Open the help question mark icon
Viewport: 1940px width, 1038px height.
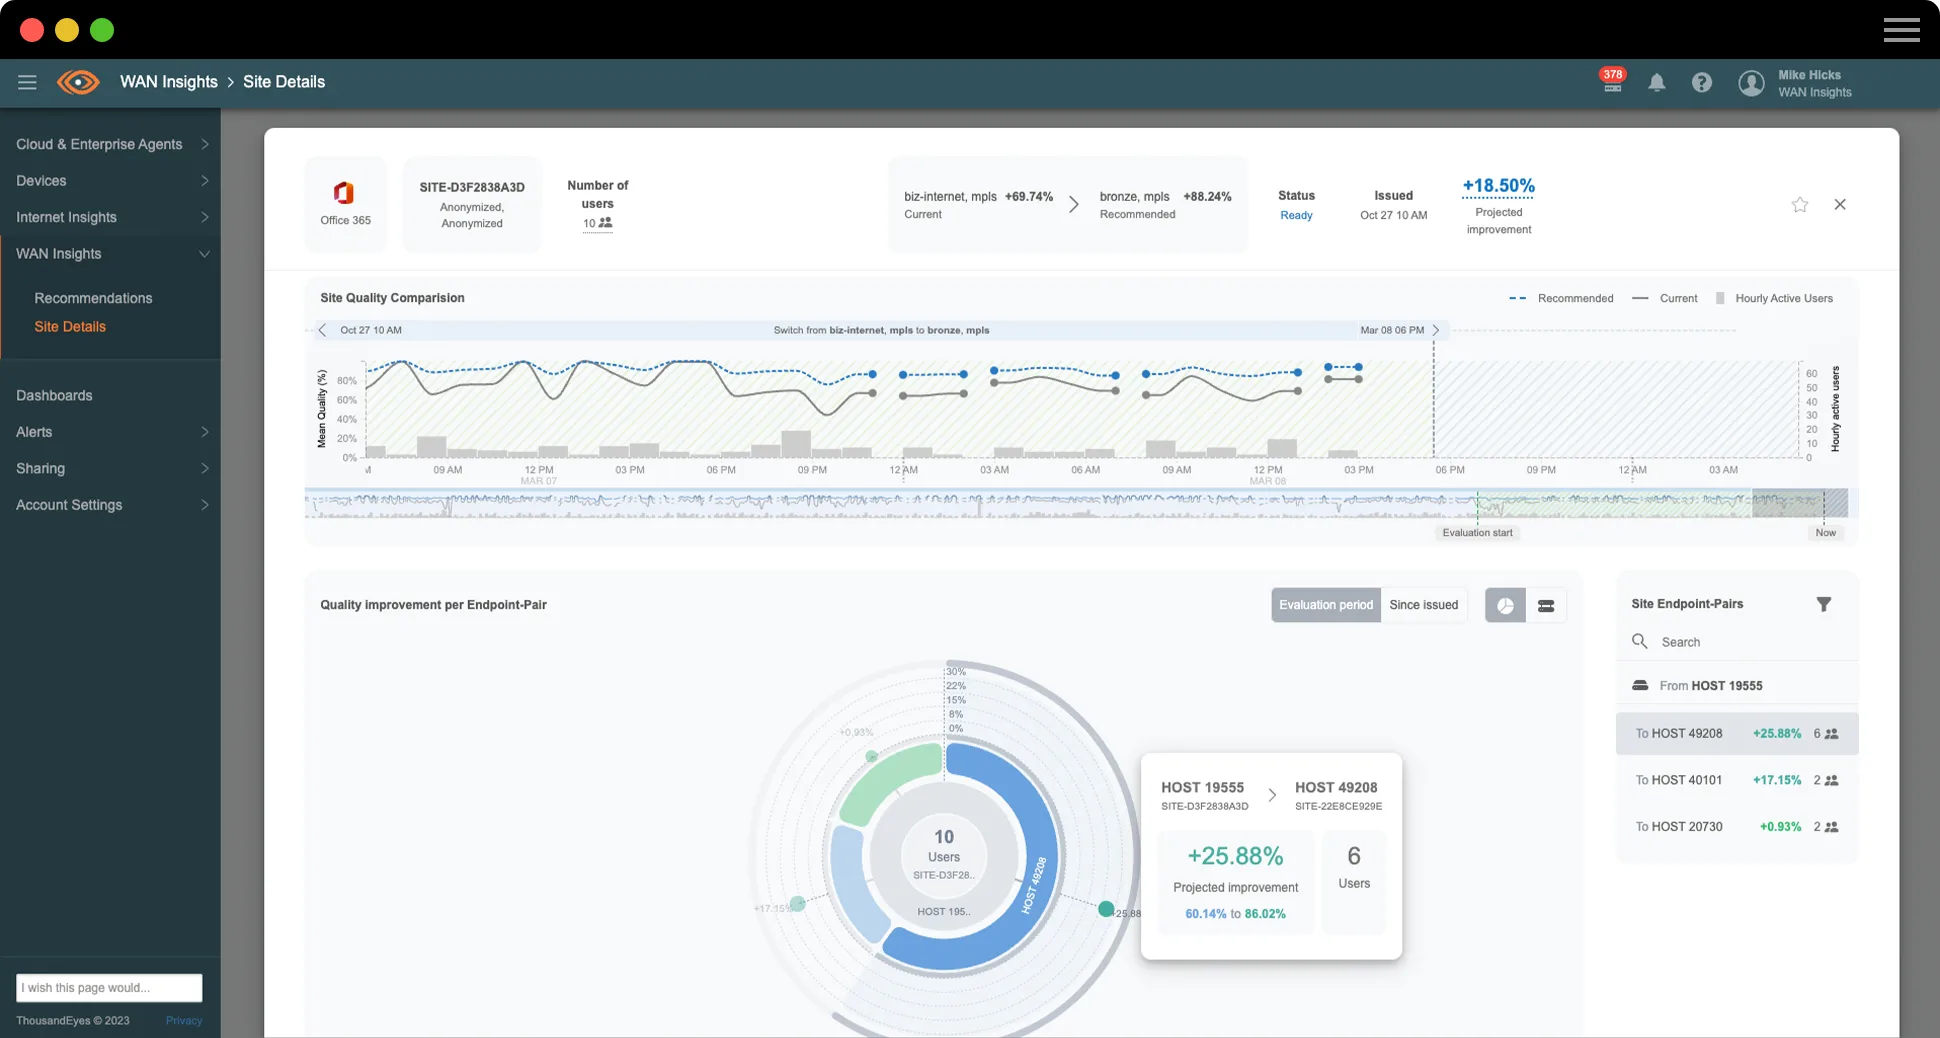1701,83
